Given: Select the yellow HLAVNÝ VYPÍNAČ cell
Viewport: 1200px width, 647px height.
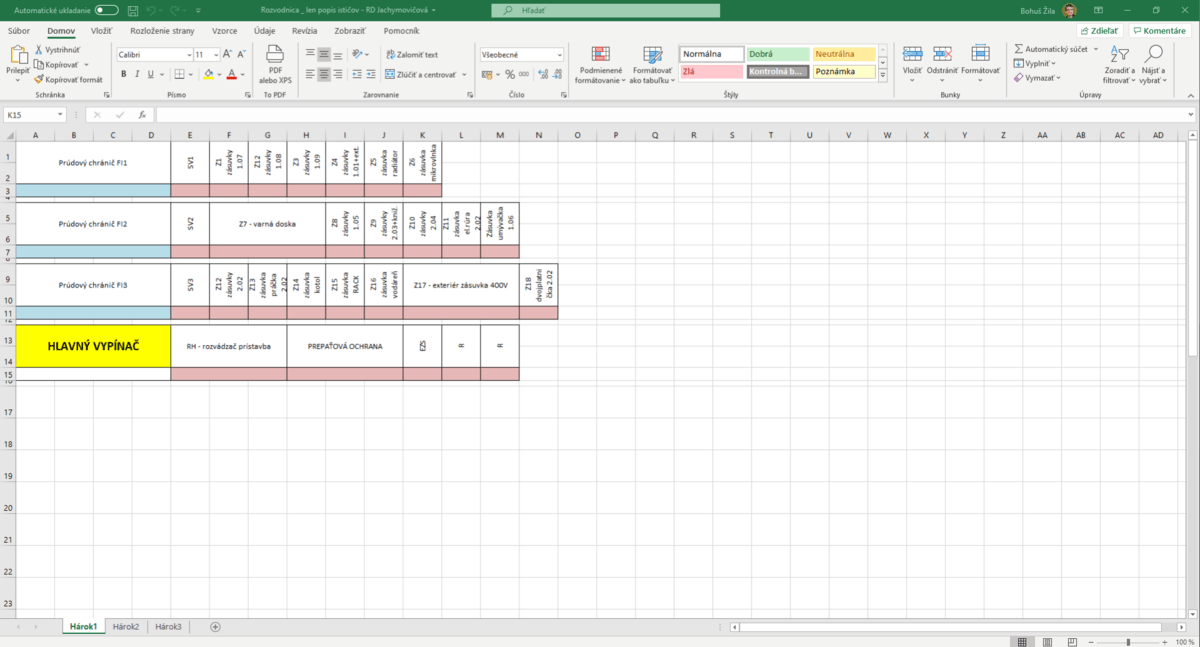Looking at the screenshot, I should (x=93, y=346).
